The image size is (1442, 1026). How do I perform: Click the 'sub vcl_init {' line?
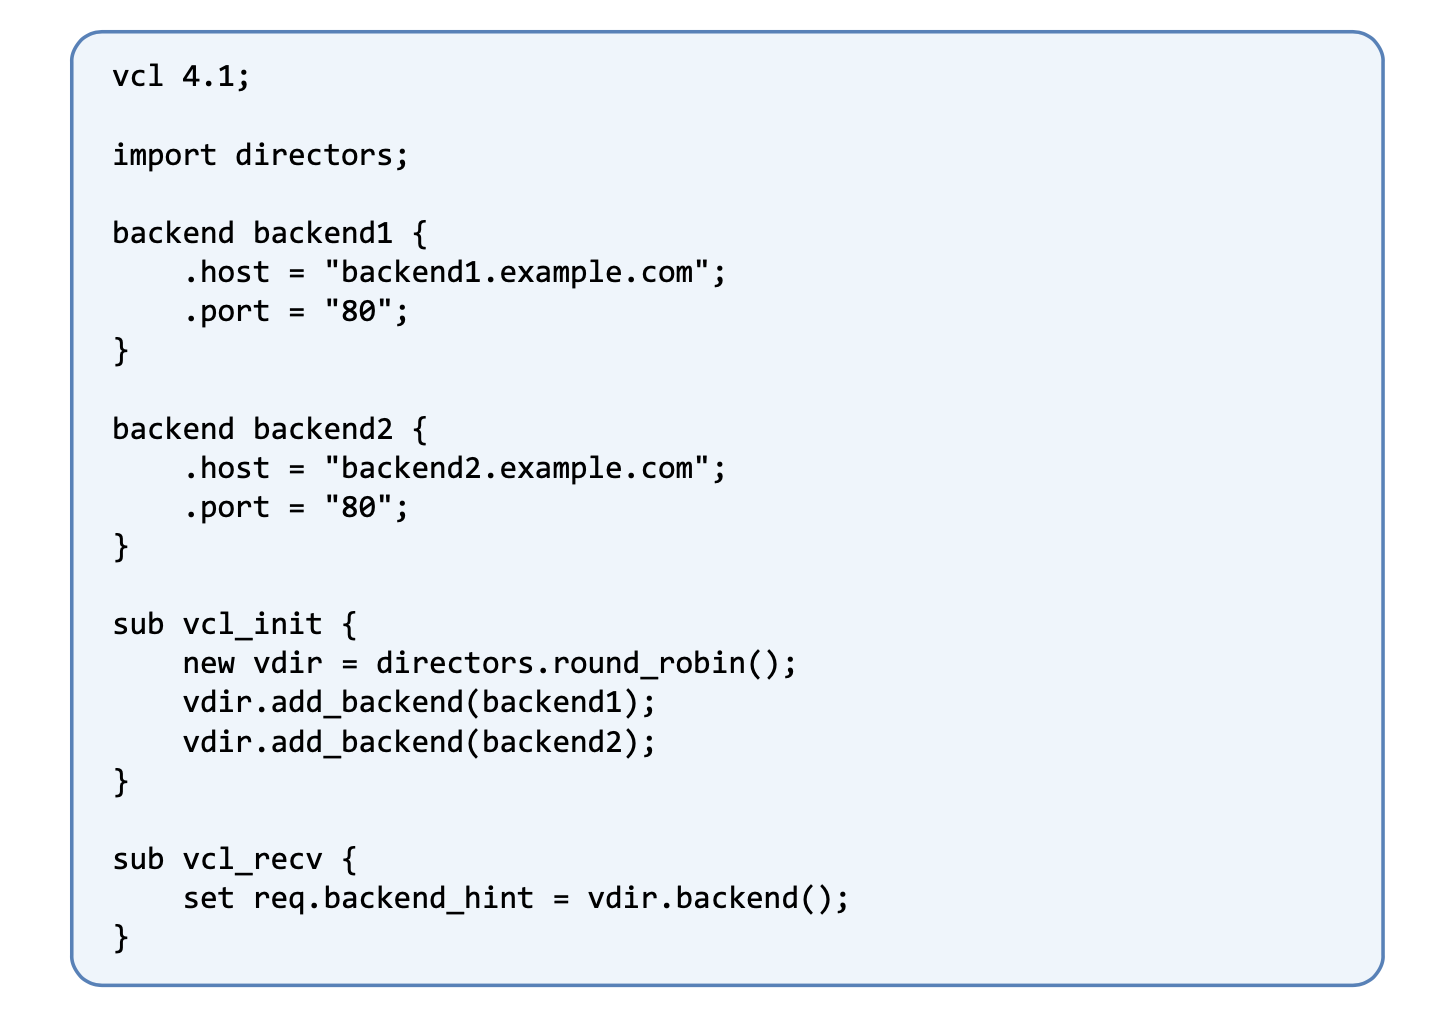click(234, 625)
